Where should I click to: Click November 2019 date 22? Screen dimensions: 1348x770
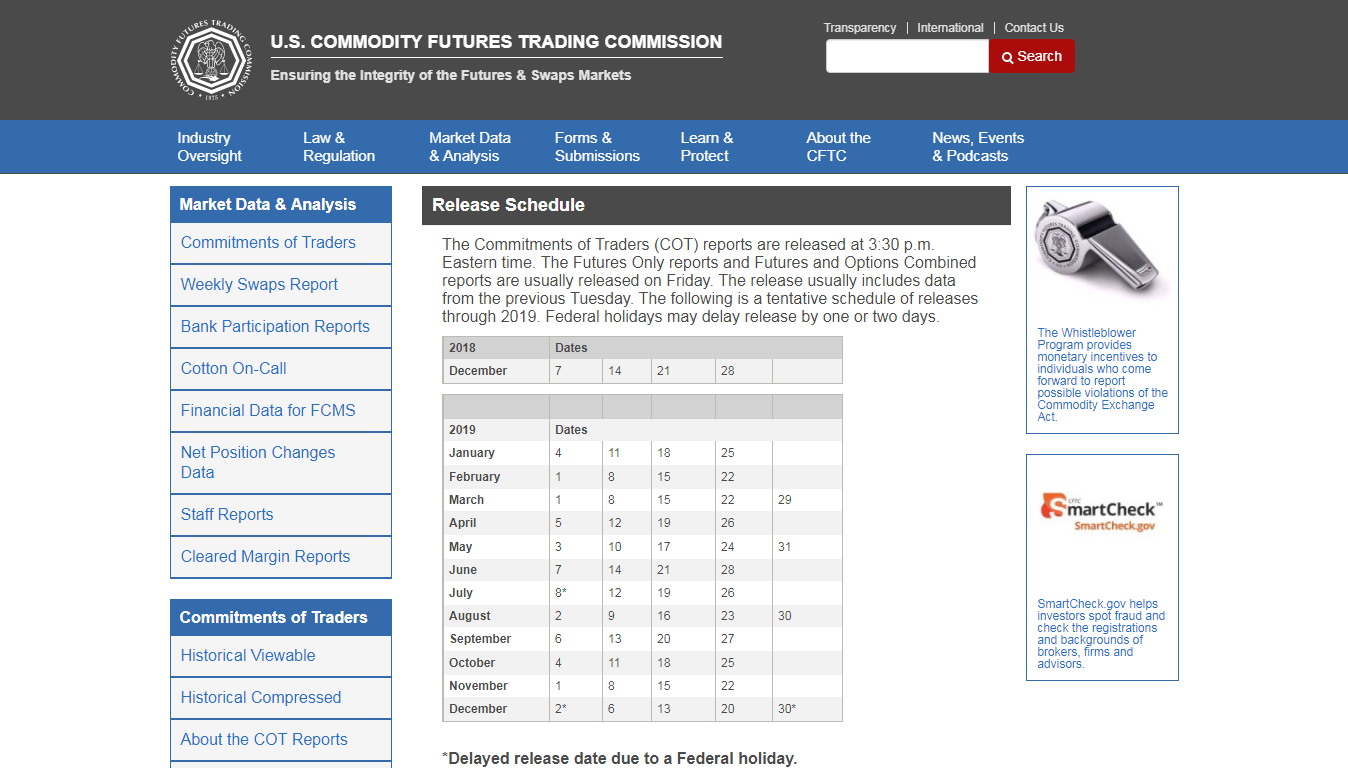[728, 686]
